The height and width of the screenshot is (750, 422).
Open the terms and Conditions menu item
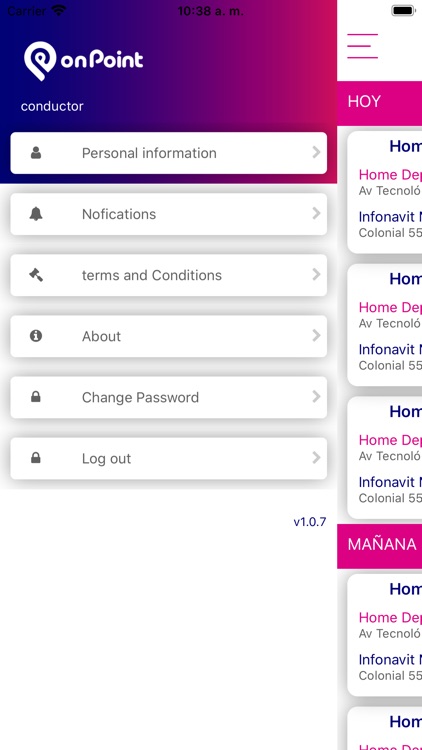pos(168,275)
